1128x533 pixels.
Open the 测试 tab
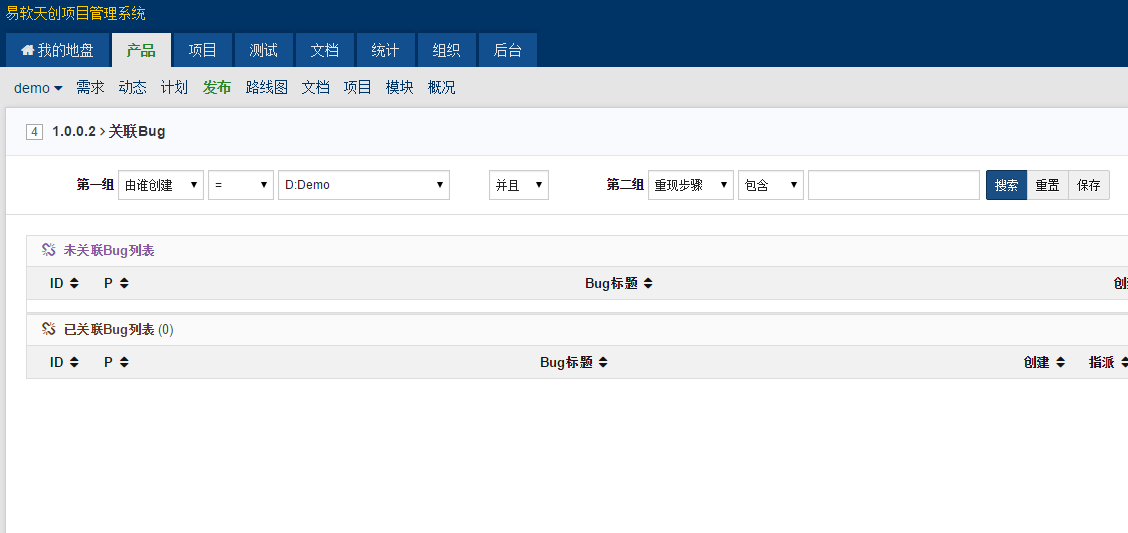[x=263, y=50]
